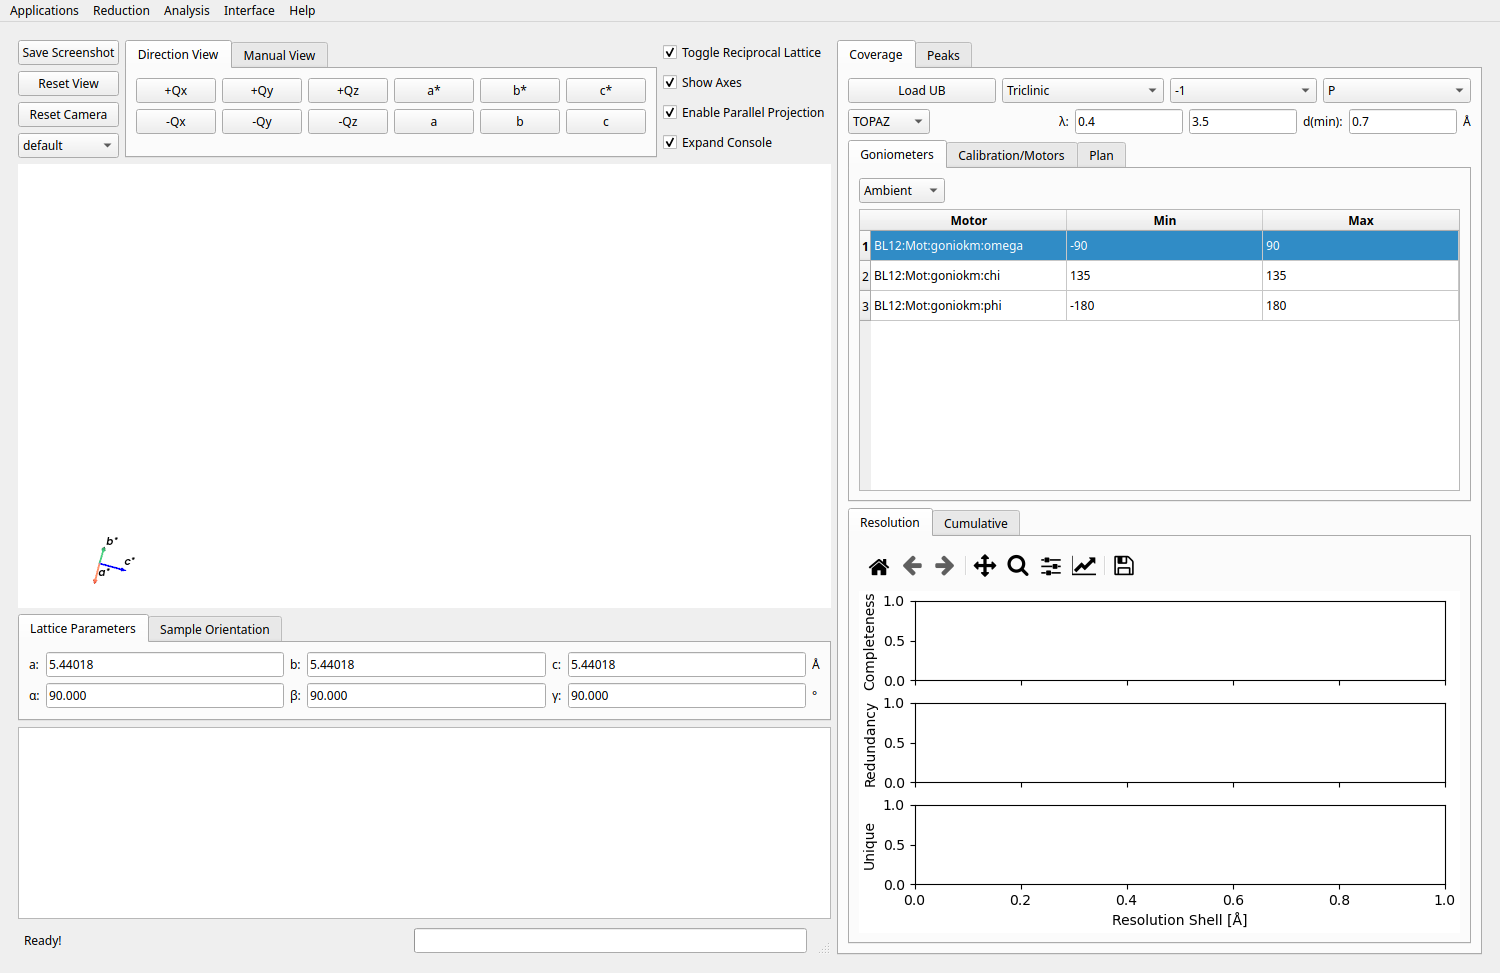This screenshot has height=973, width=1500.
Task: Click the Reset View button
Action: pyautogui.click(x=68, y=84)
